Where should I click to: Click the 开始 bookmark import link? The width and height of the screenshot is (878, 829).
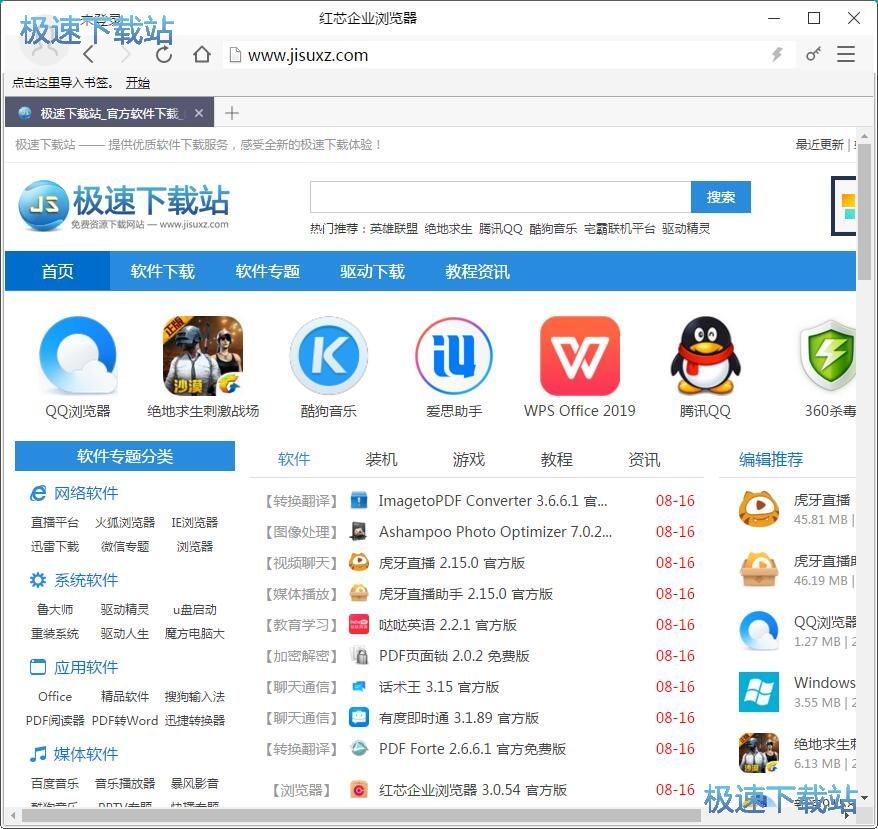(x=137, y=83)
